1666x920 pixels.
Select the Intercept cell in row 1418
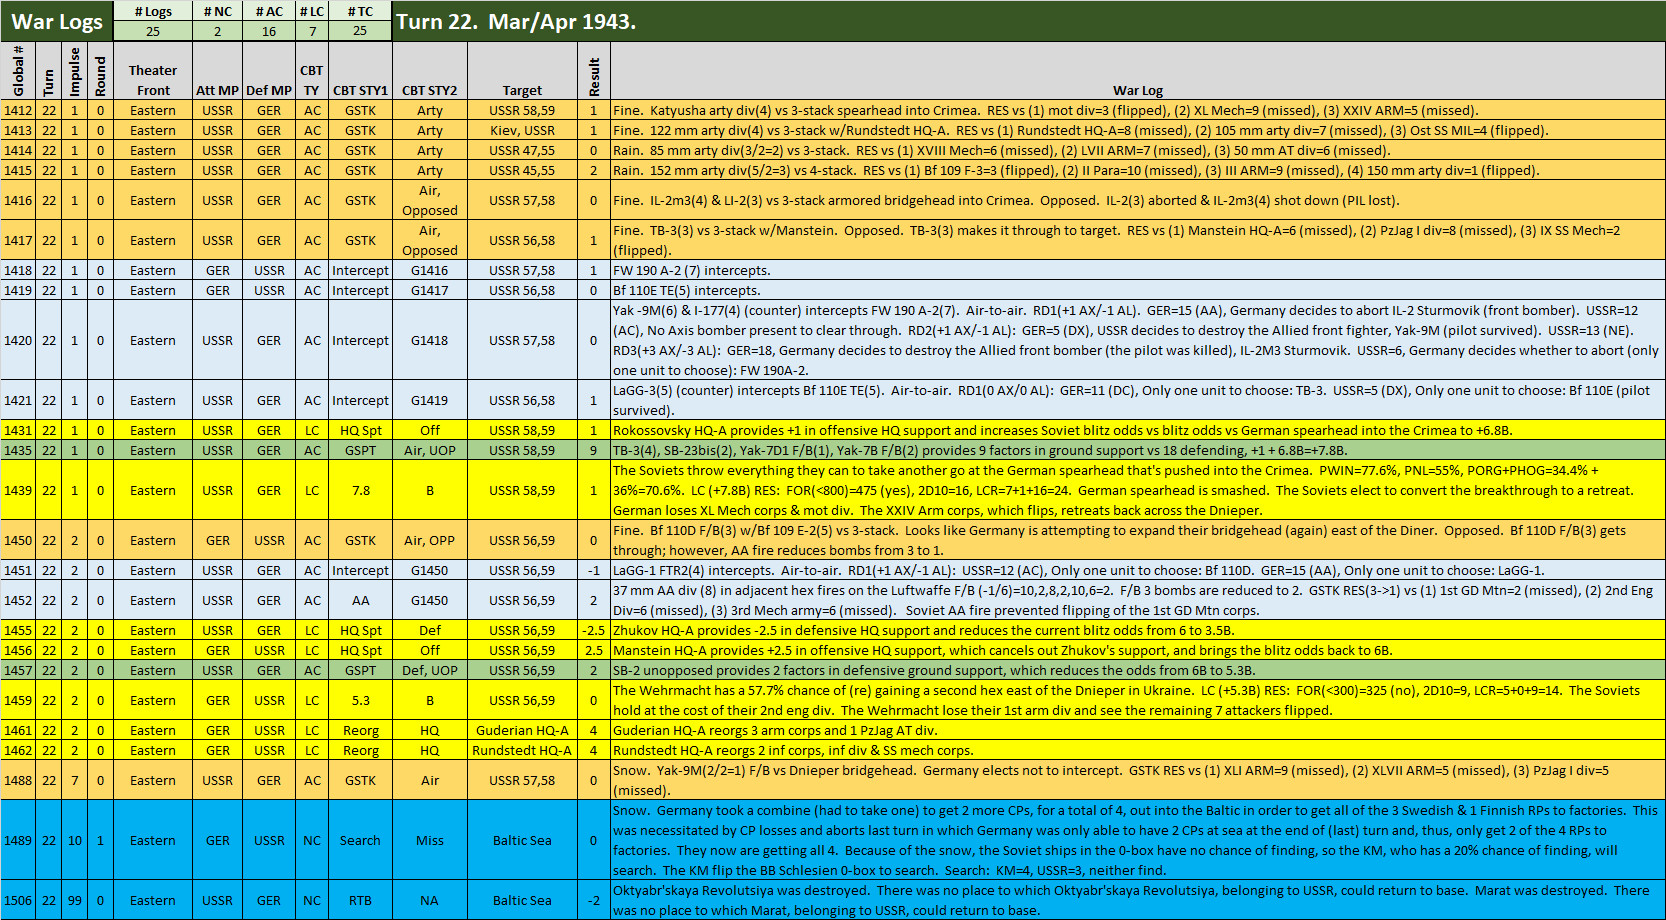click(360, 270)
